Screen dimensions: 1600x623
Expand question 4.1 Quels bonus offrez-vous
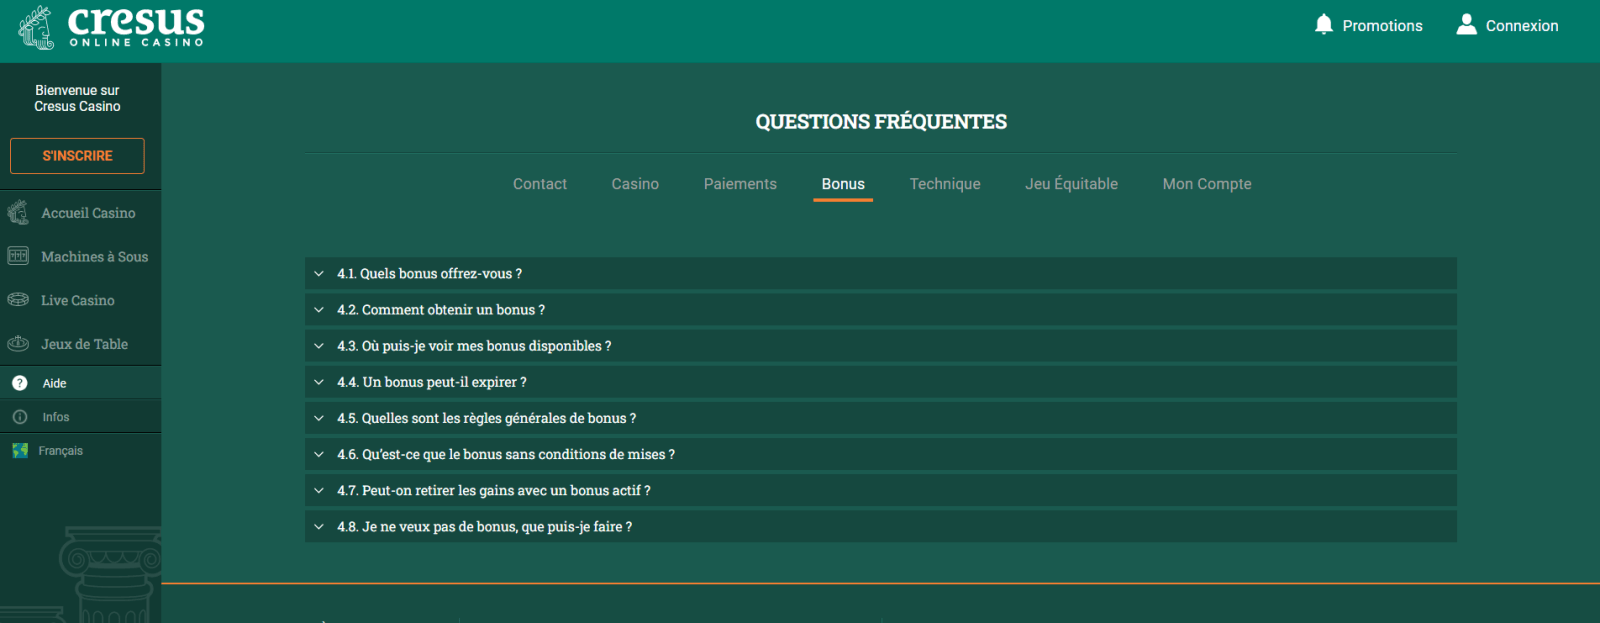click(x=429, y=274)
